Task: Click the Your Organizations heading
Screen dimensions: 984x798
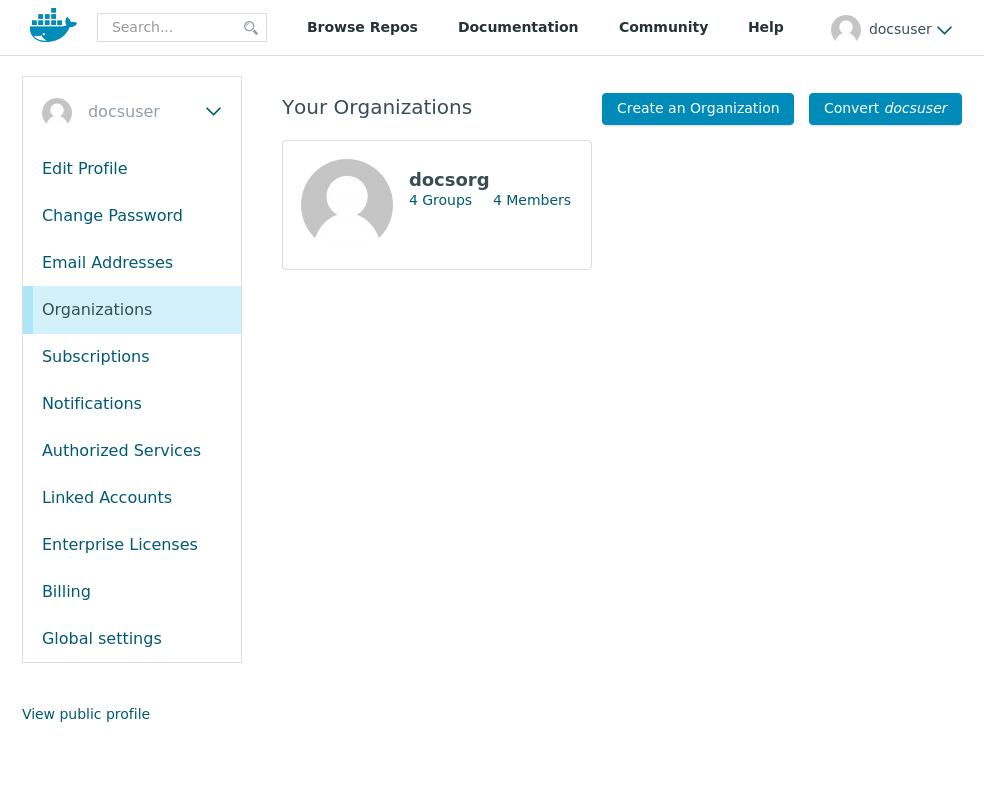Action: pos(377,108)
